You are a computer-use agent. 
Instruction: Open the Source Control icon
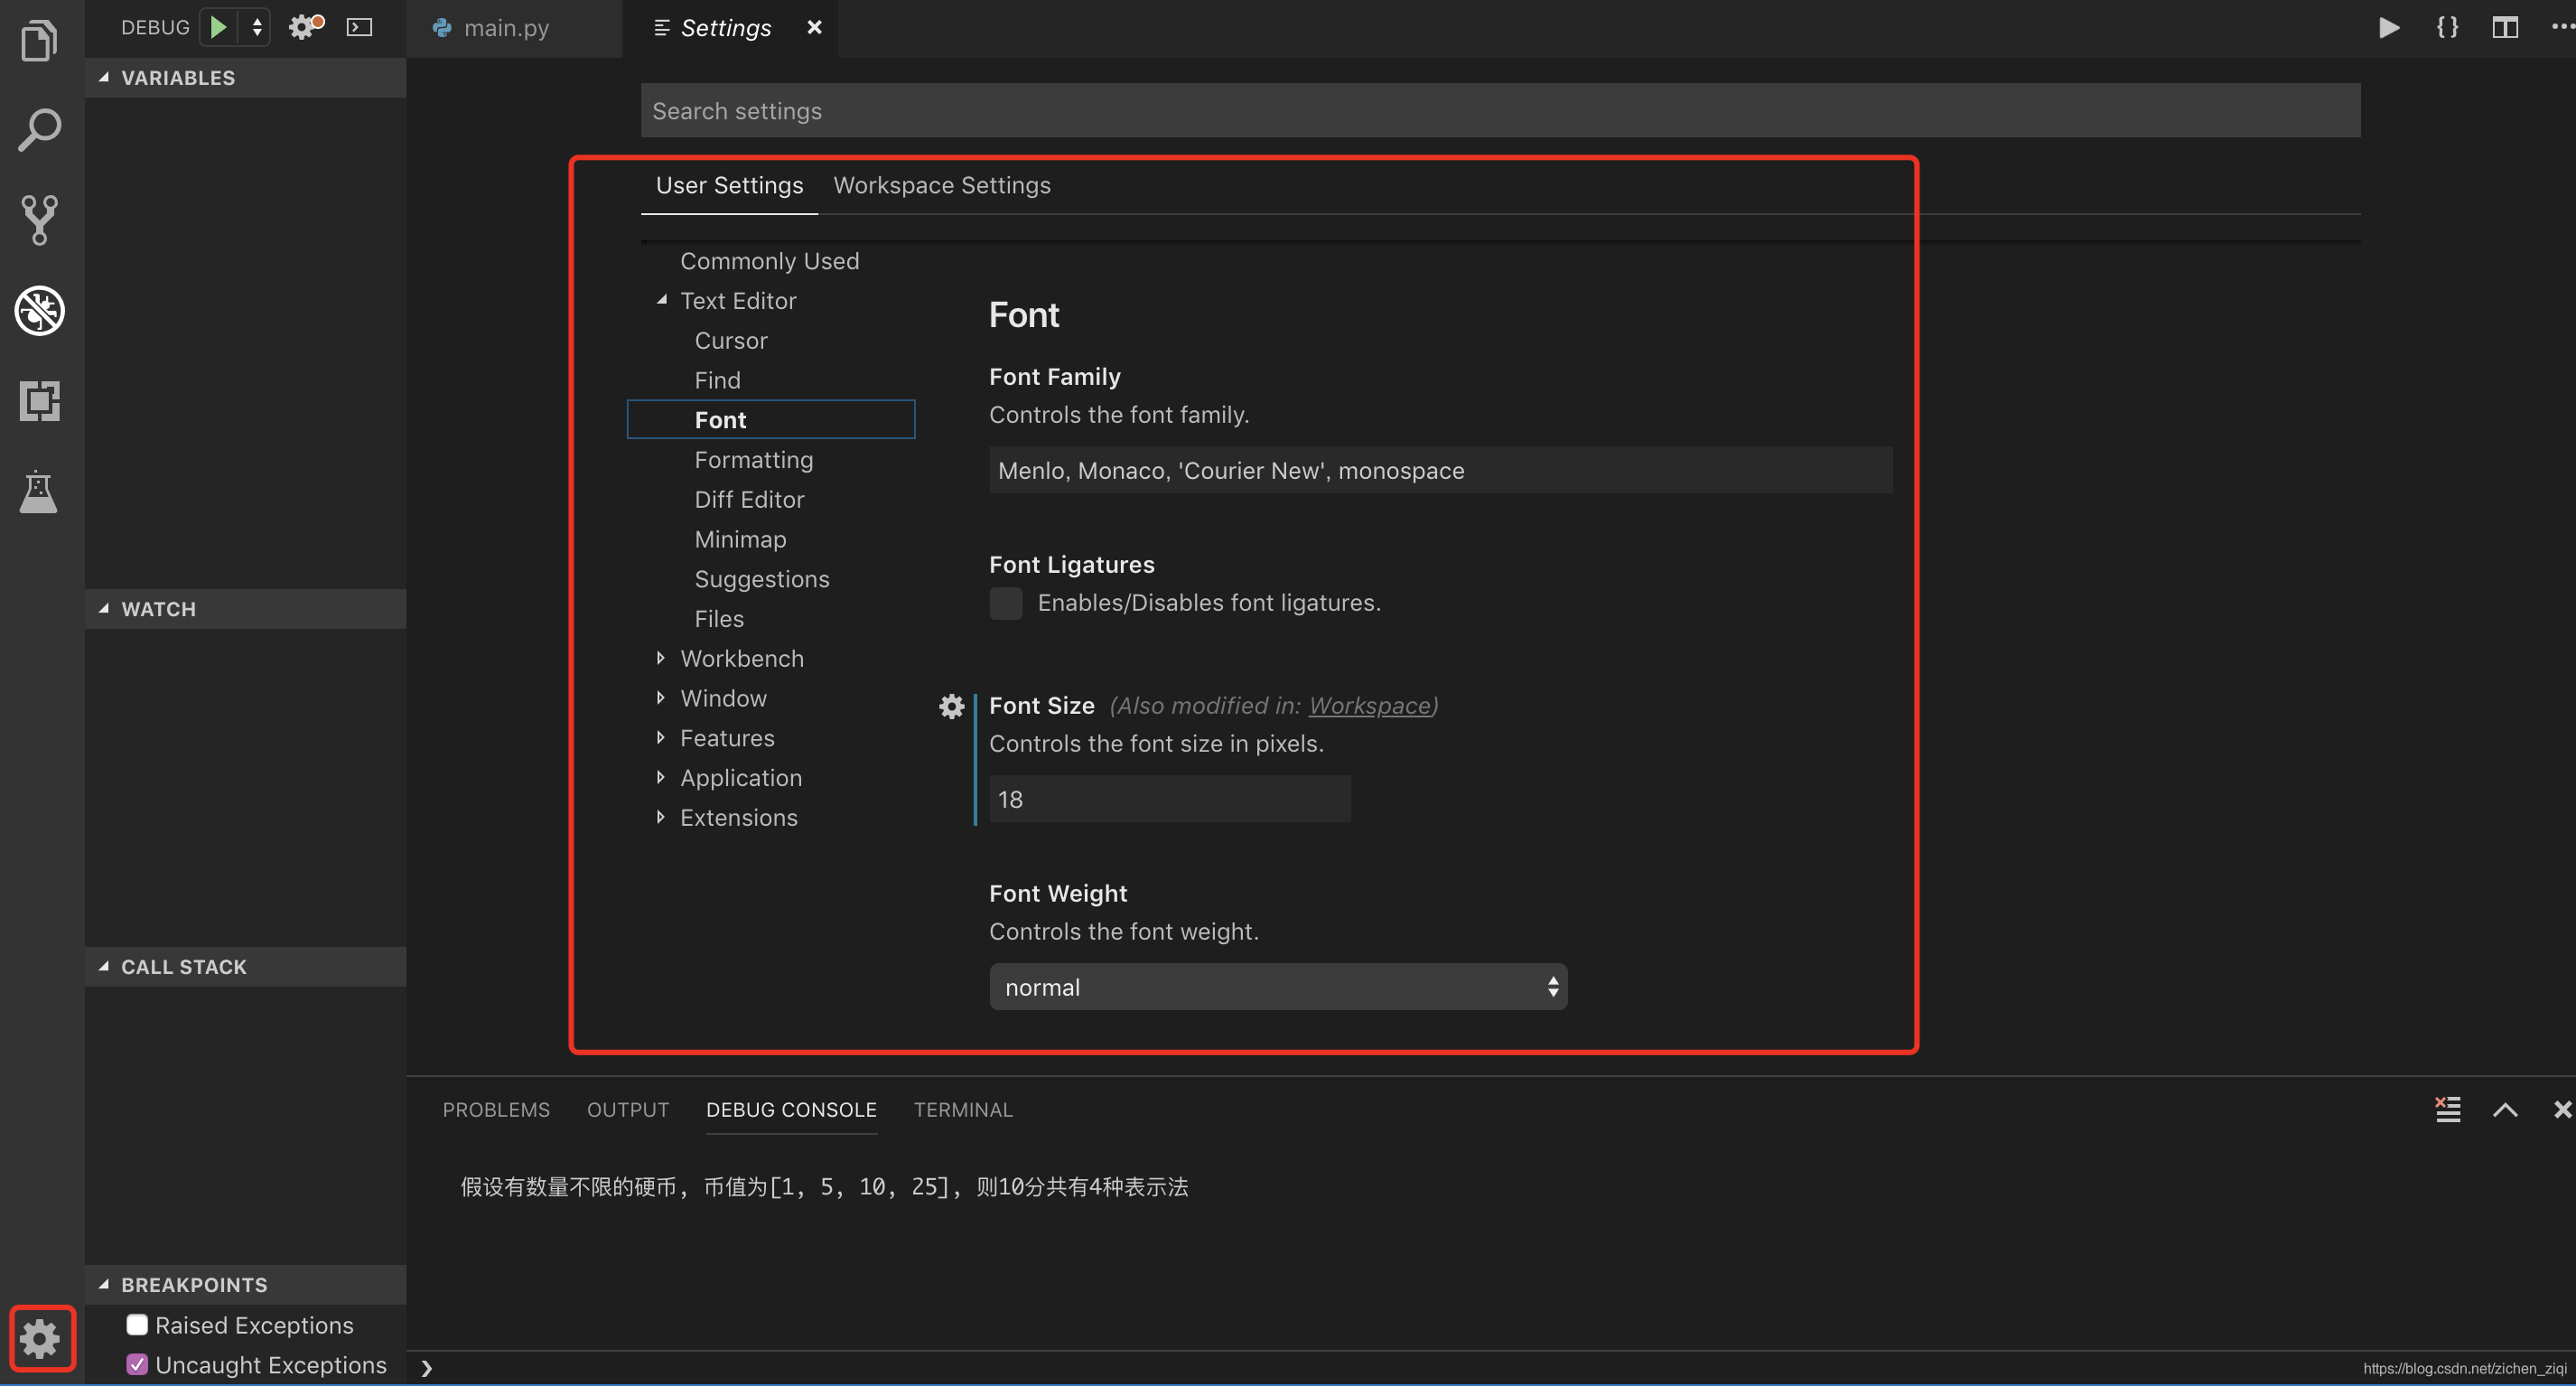click(x=39, y=220)
